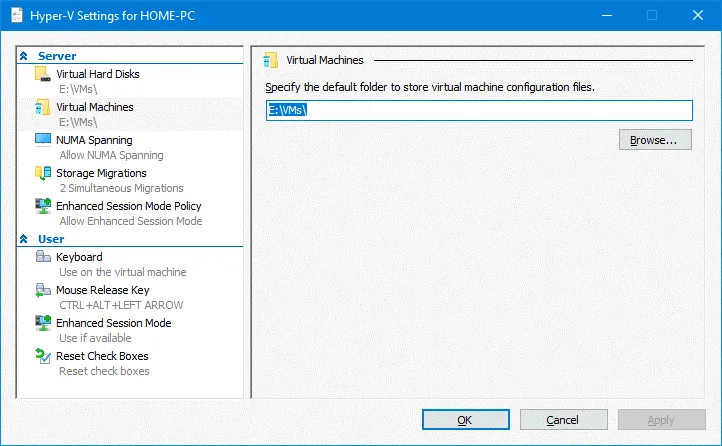The height and width of the screenshot is (446, 722).
Task: Click the Mouse Release Key icon
Action: 42,291
